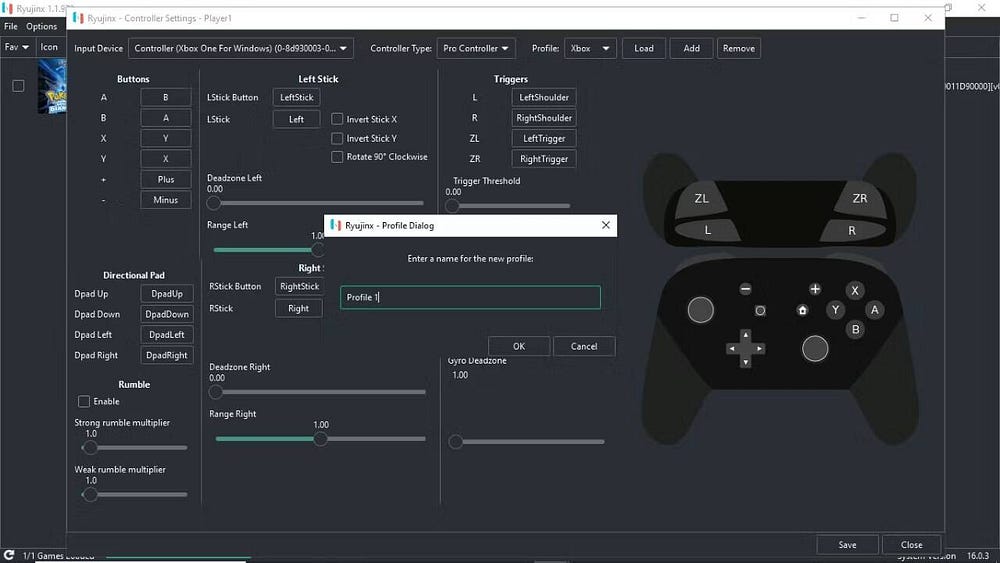1000x563 pixels.
Task: Remap the Minus button mapping
Action: [166, 200]
